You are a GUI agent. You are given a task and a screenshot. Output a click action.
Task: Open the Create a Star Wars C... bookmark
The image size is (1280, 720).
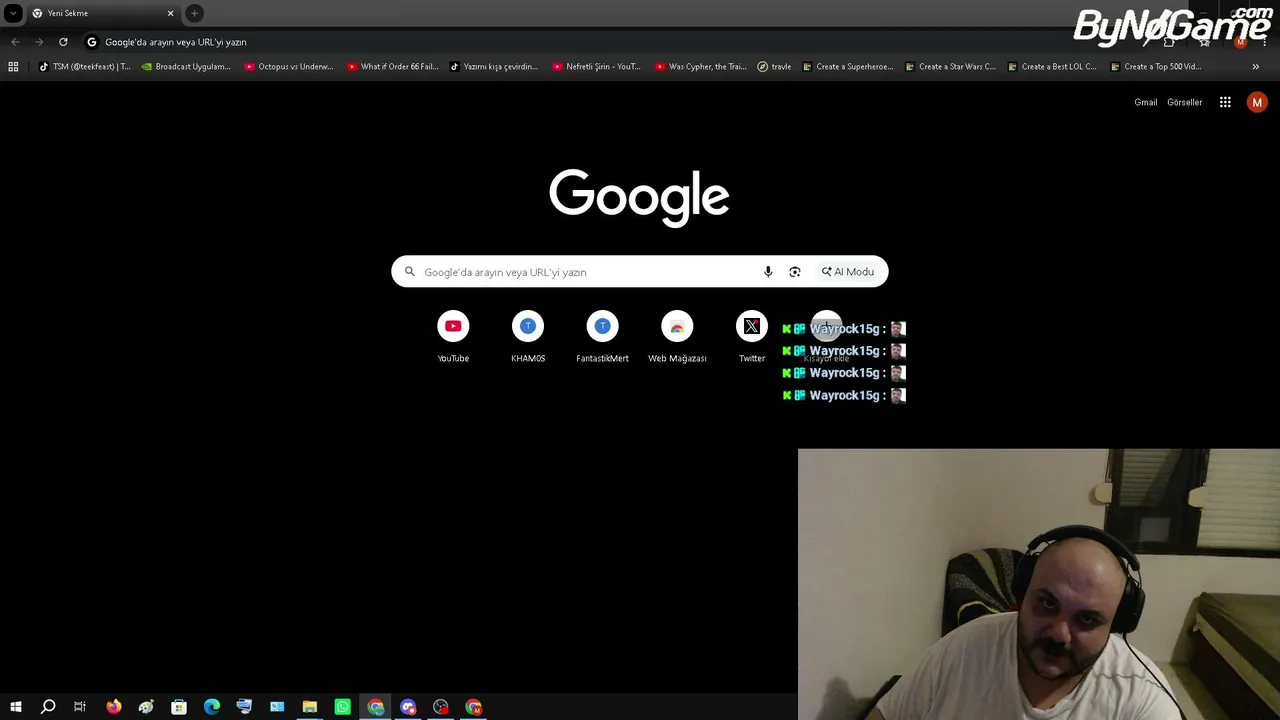tap(951, 67)
